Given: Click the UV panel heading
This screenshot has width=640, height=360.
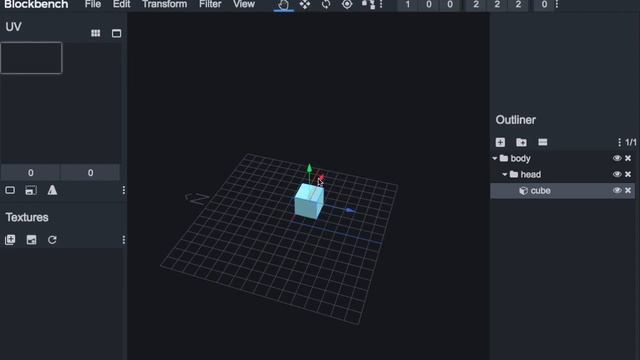Looking at the screenshot, I should point(13,27).
